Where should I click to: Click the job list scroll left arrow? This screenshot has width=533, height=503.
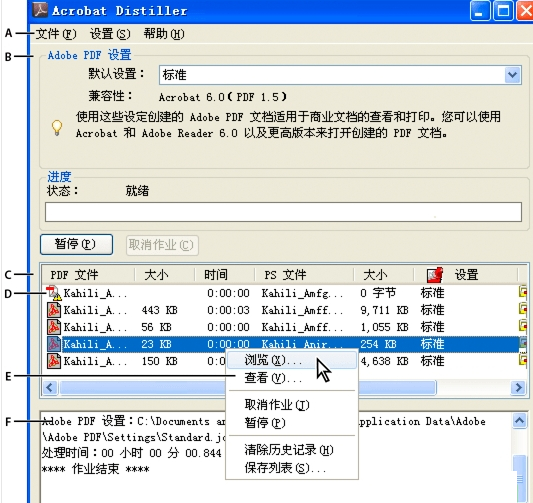50,387
